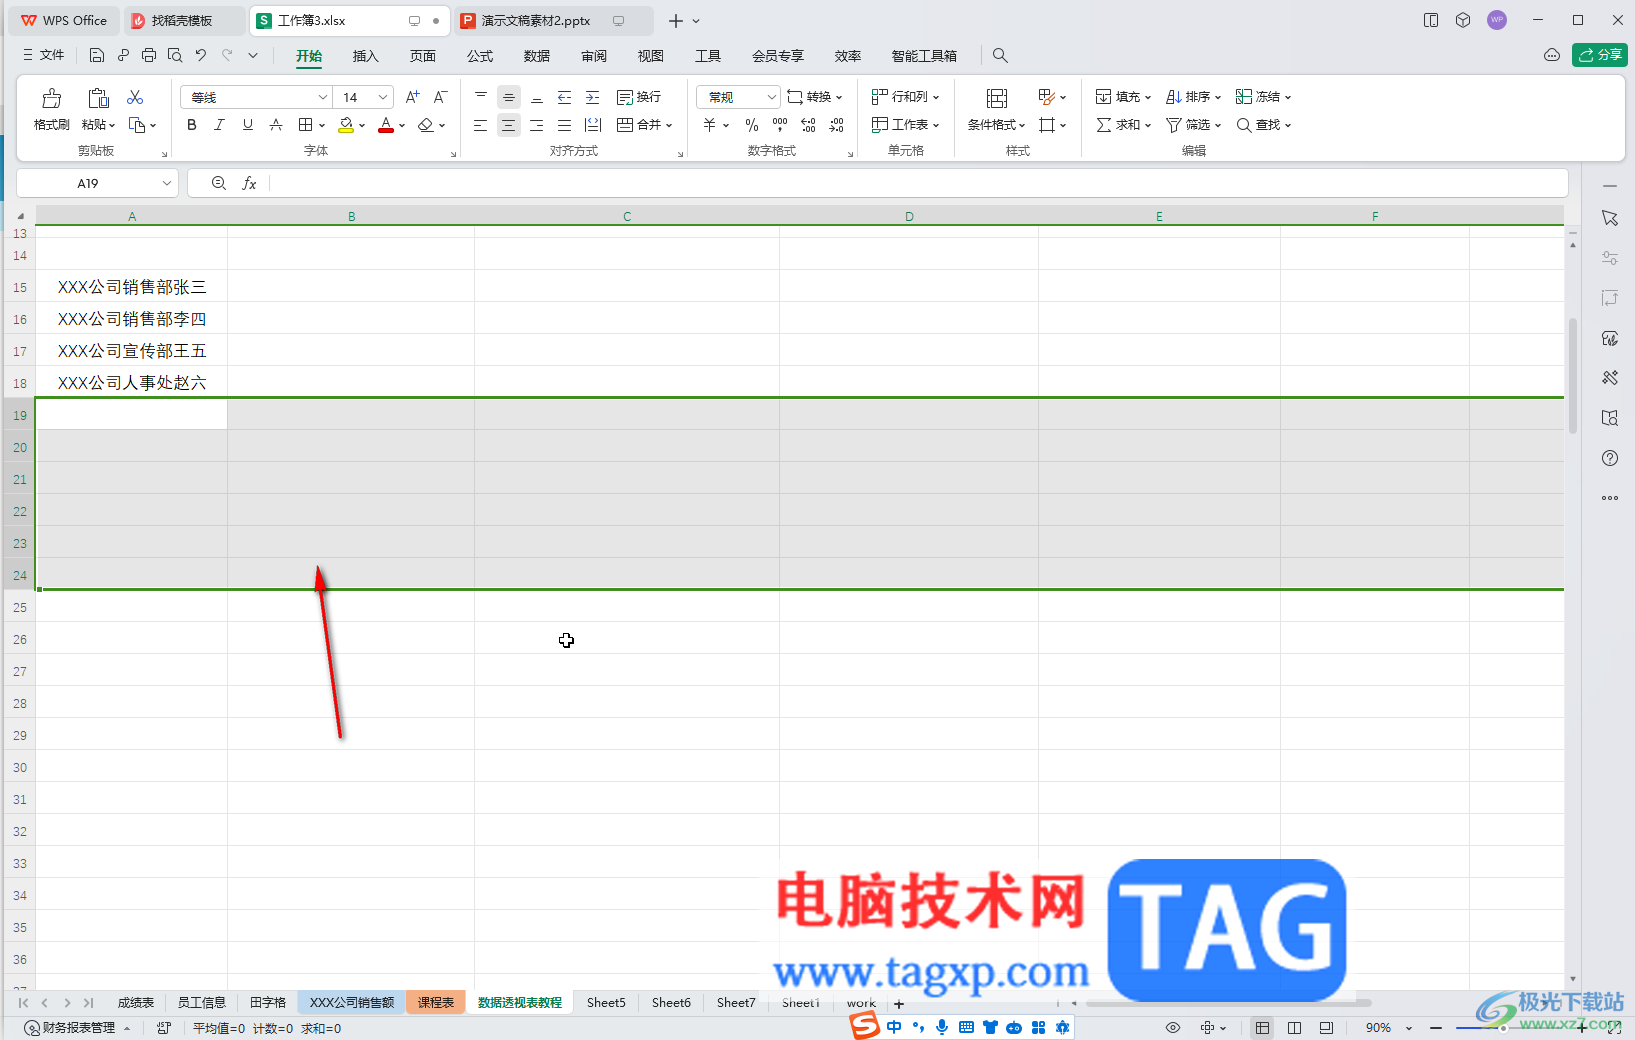Image resolution: width=1635 pixels, height=1040 pixels.
Task: Click the Paste (粘贴) clipboard icon
Action: 98,98
